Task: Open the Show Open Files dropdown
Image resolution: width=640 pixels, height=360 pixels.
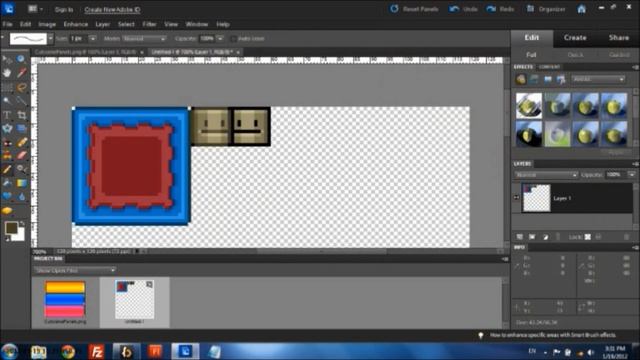Action: tap(75, 270)
